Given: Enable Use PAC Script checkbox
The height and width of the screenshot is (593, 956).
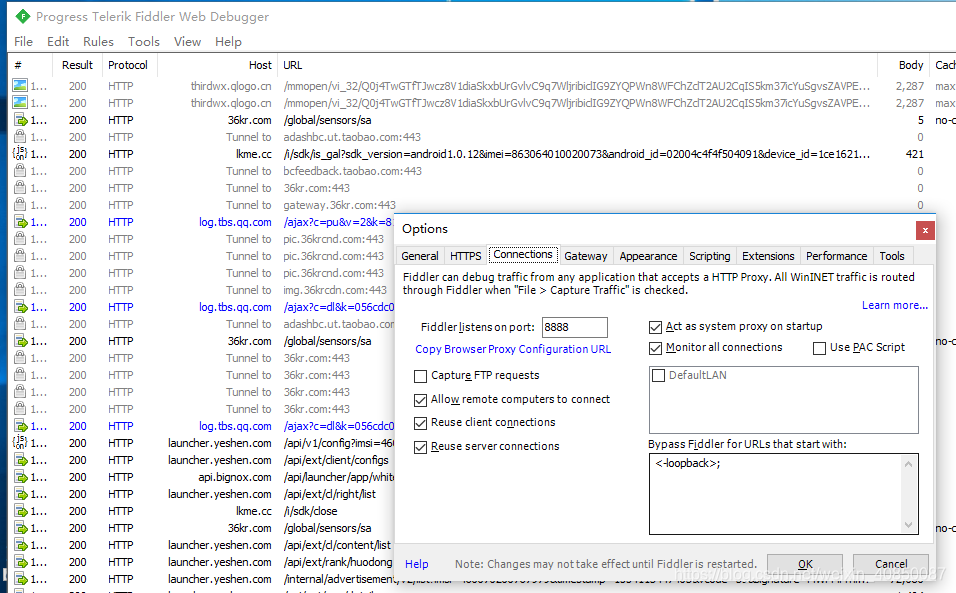Looking at the screenshot, I should [819, 348].
